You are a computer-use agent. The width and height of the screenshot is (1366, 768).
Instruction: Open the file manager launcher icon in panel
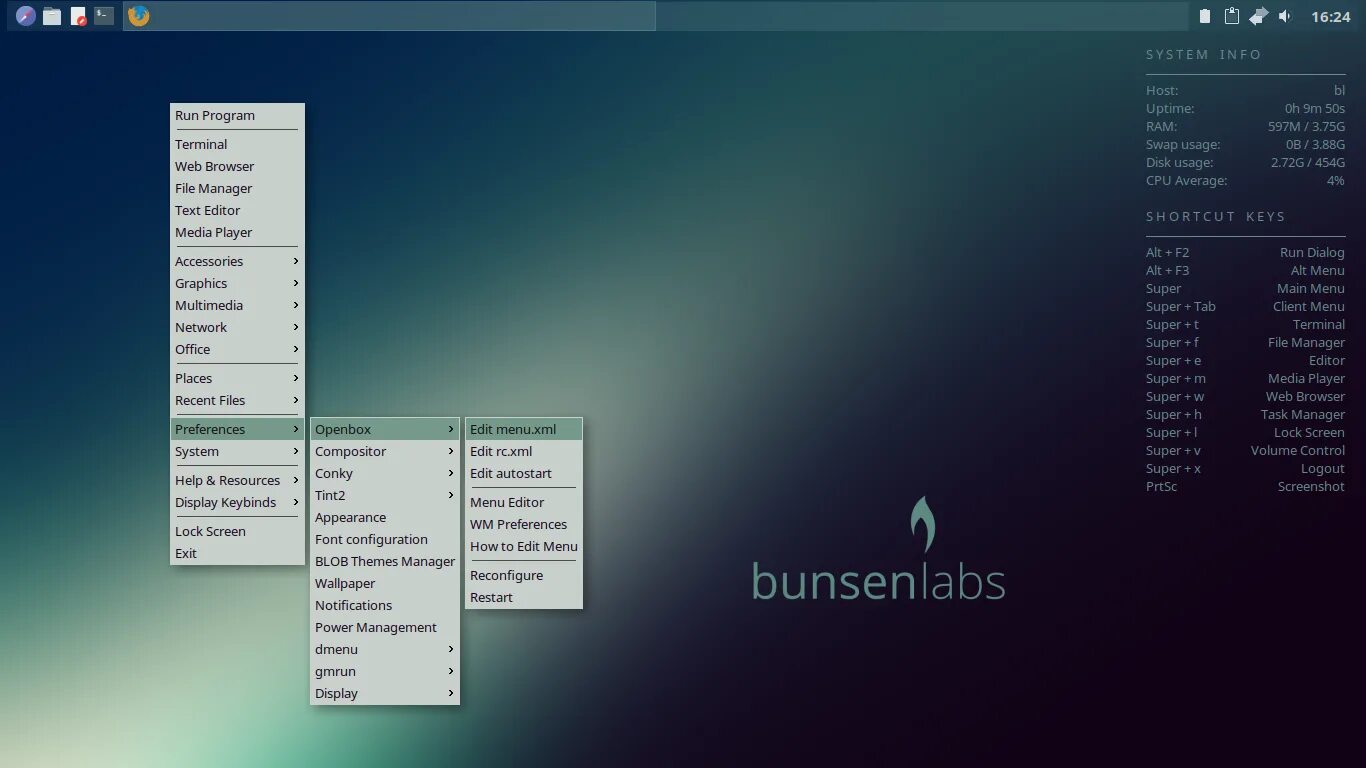52,16
